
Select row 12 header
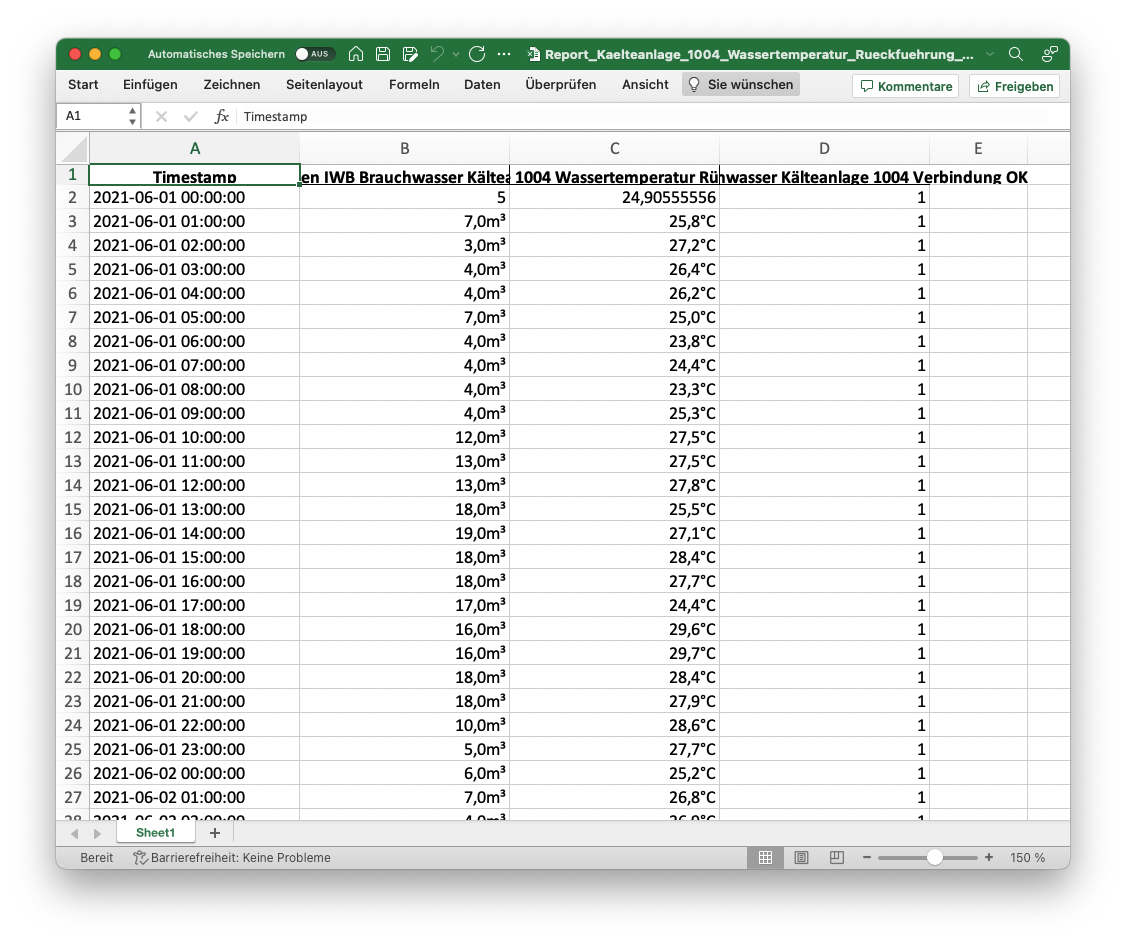[x=73, y=437]
